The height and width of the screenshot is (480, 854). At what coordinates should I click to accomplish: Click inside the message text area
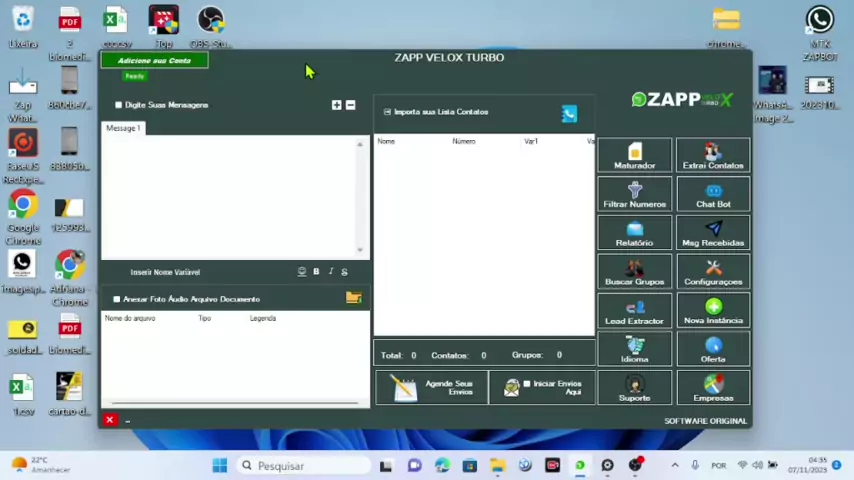pos(230,195)
